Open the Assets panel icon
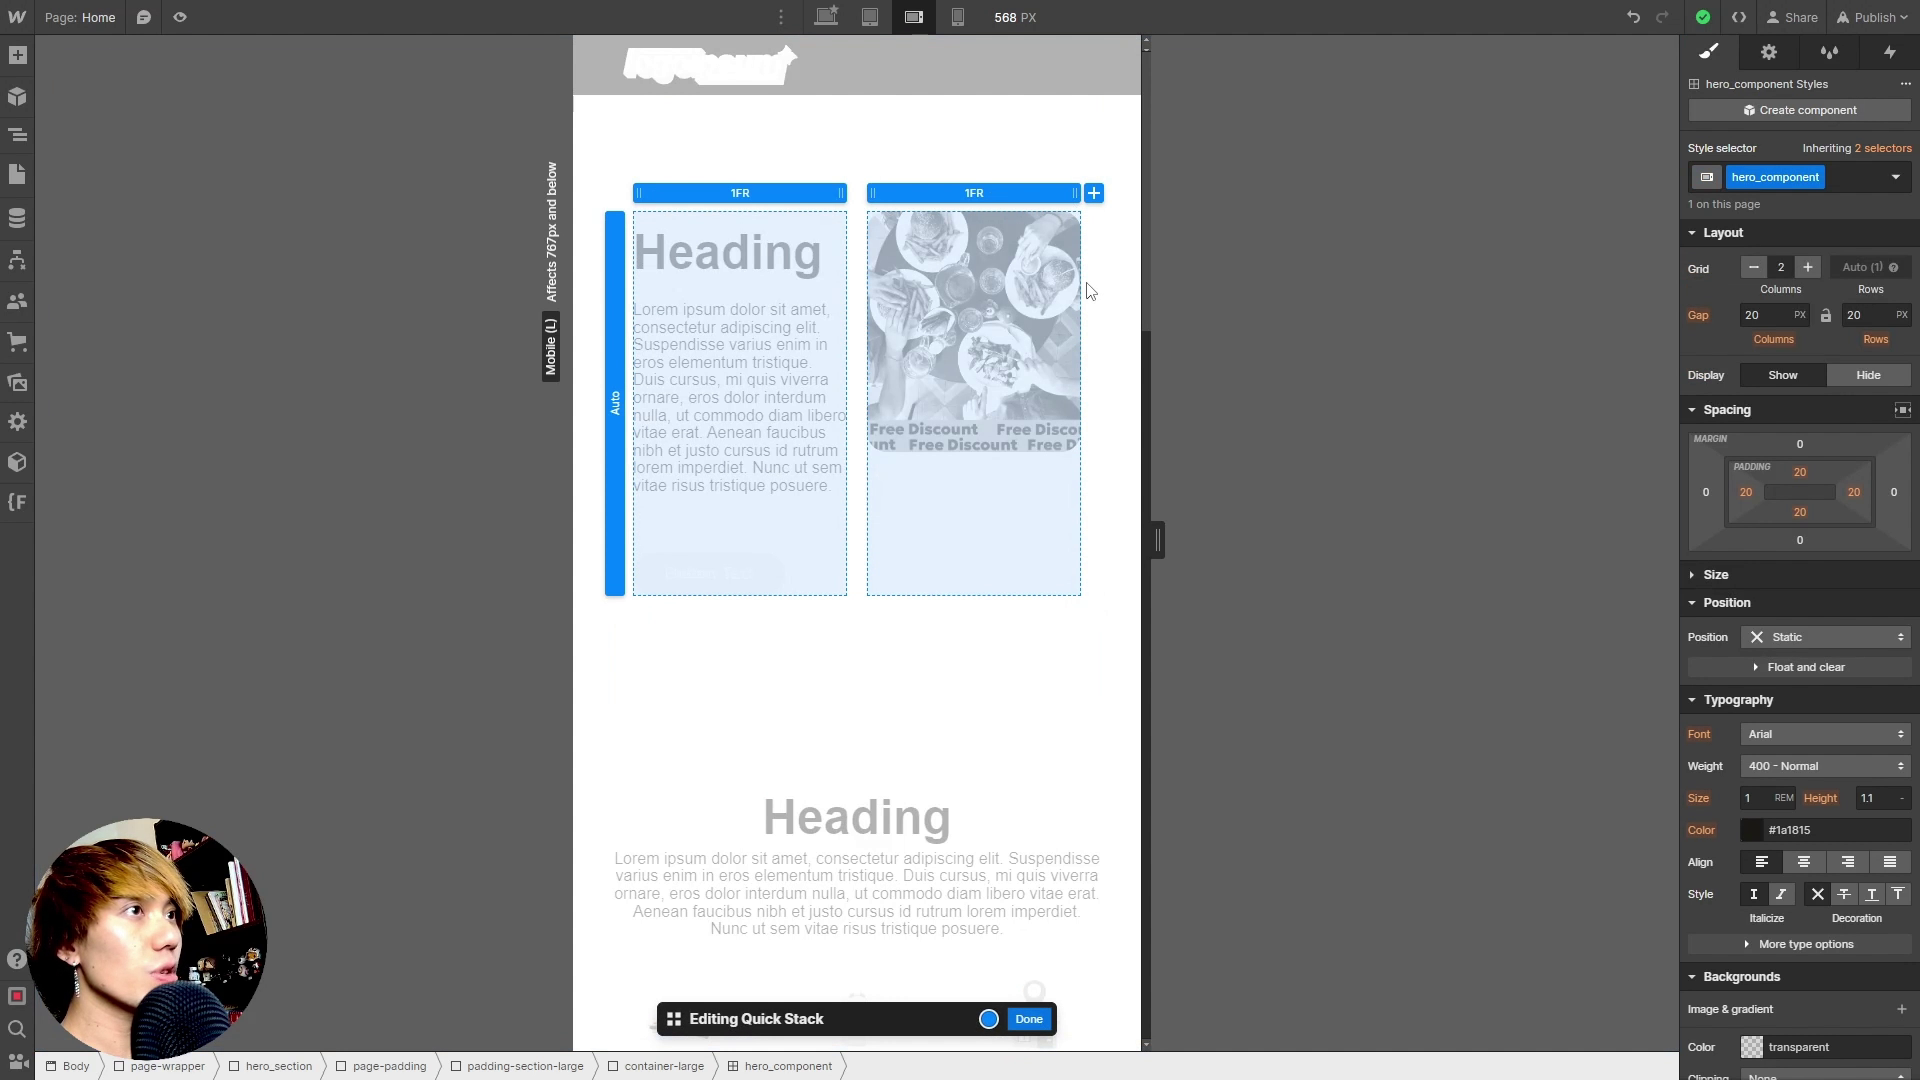This screenshot has height=1080, width=1920. [x=17, y=382]
